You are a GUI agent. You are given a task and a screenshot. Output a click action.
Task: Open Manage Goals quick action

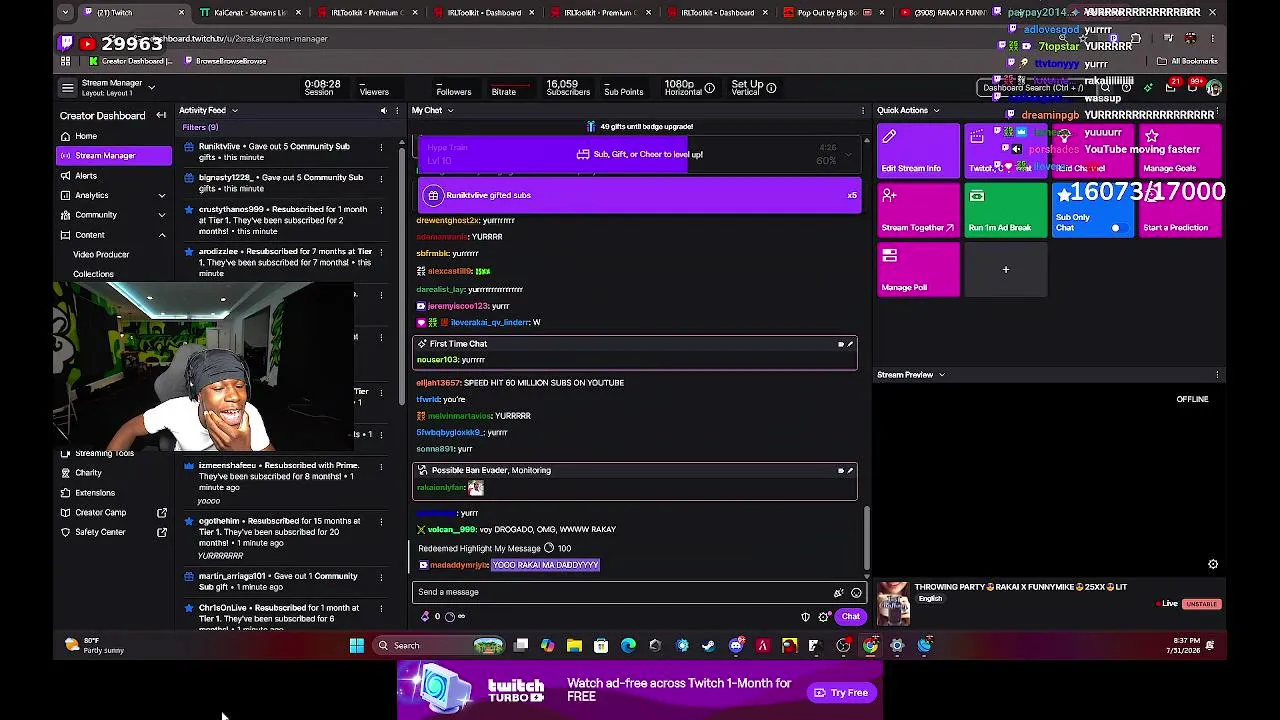pyautogui.click(x=1180, y=150)
